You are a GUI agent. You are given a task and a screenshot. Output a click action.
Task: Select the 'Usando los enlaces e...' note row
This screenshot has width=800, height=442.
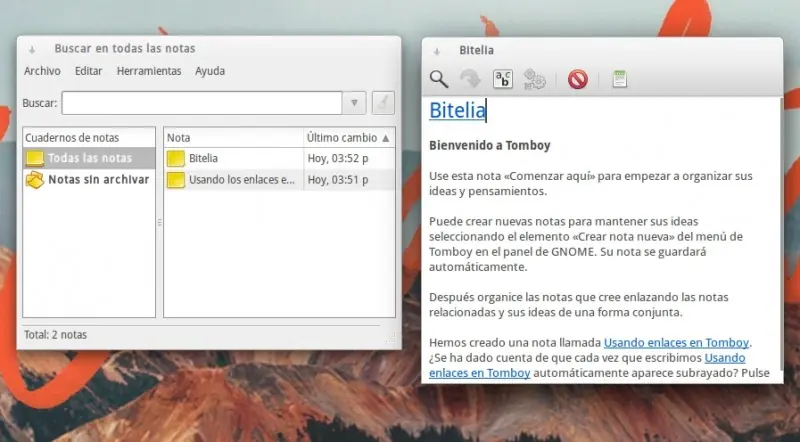279,180
